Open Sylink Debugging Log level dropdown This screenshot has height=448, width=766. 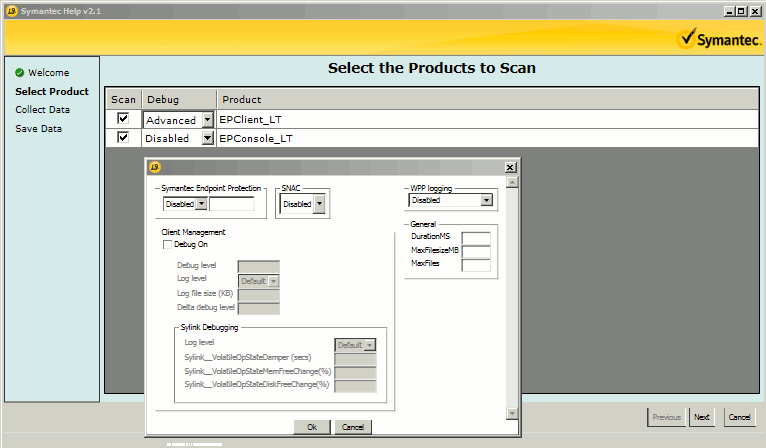(x=370, y=345)
